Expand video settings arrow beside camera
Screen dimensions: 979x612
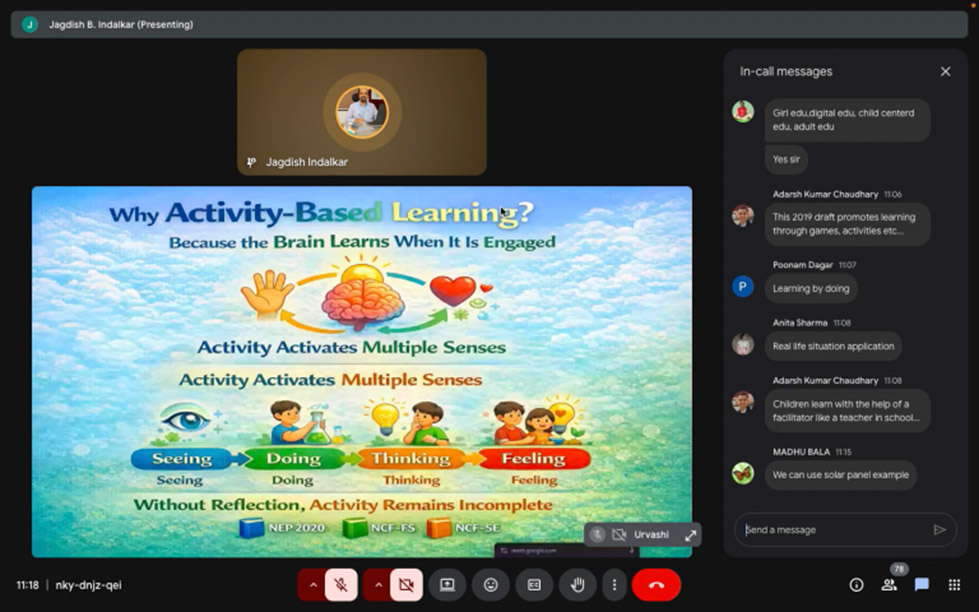(x=377, y=585)
